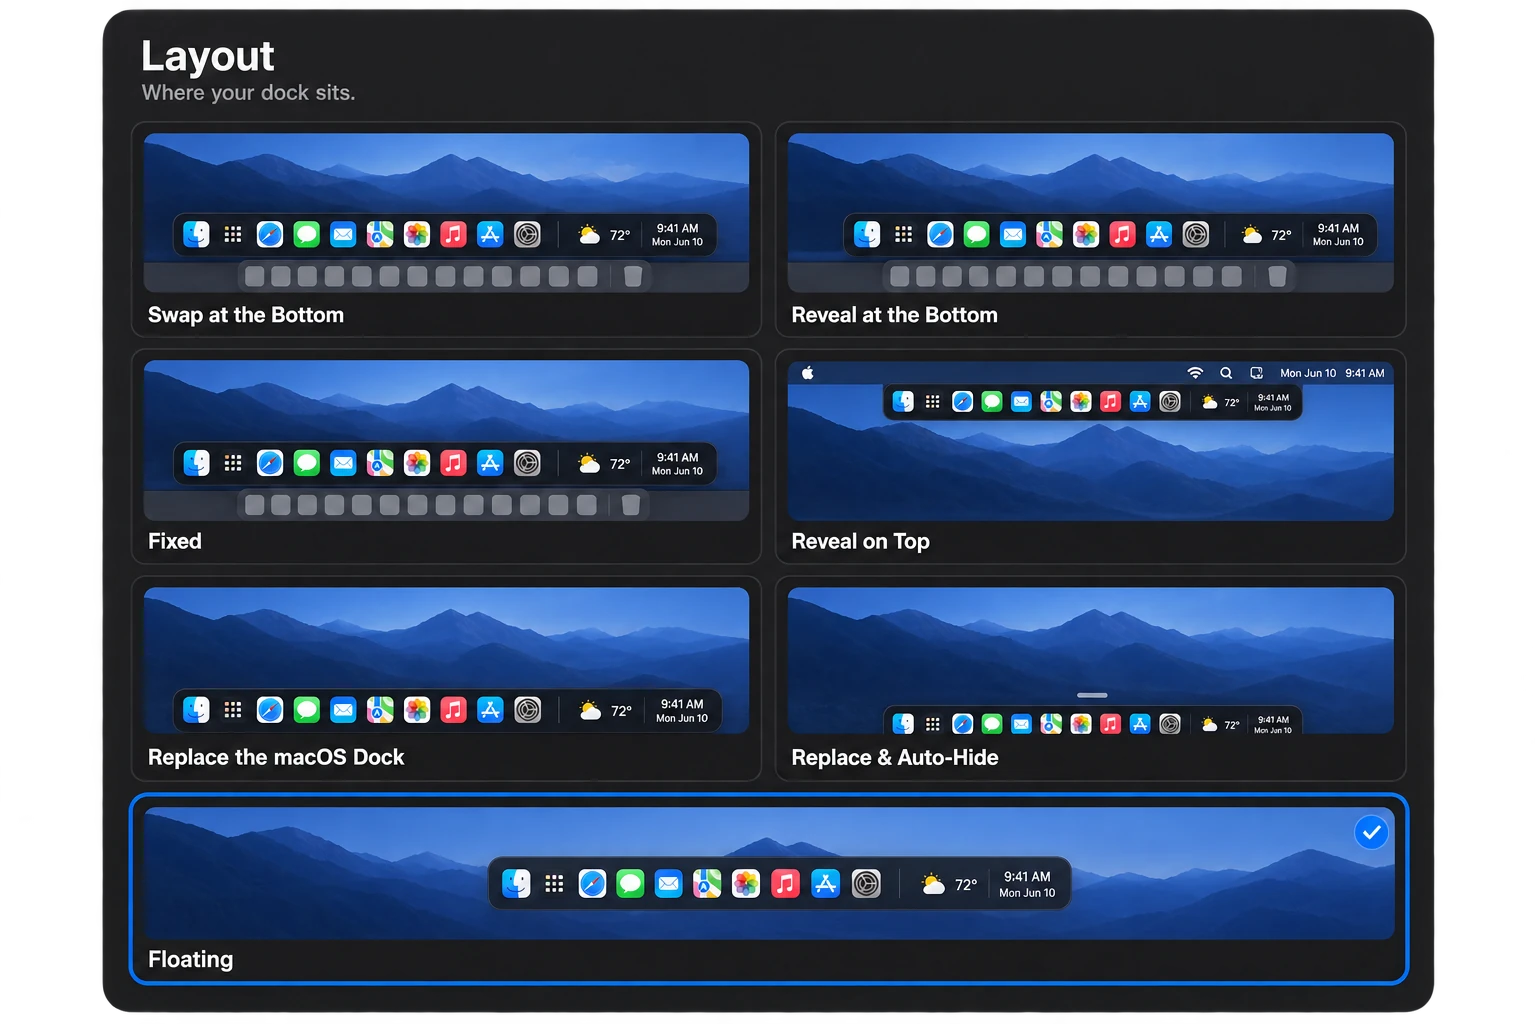The height and width of the screenshot is (1024, 1536).
Task: Pick the Replace the macOS Dock layout
Action: coord(446,678)
